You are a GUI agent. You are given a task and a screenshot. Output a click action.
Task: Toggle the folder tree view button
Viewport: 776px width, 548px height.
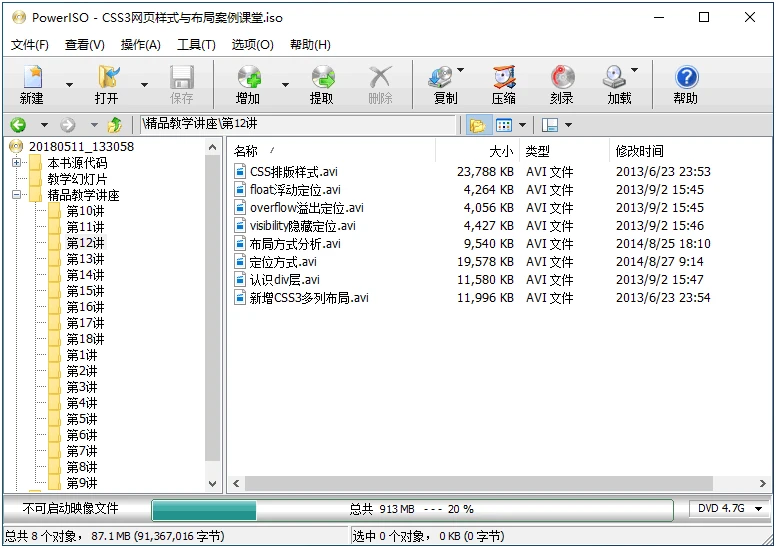coord(478,125)
